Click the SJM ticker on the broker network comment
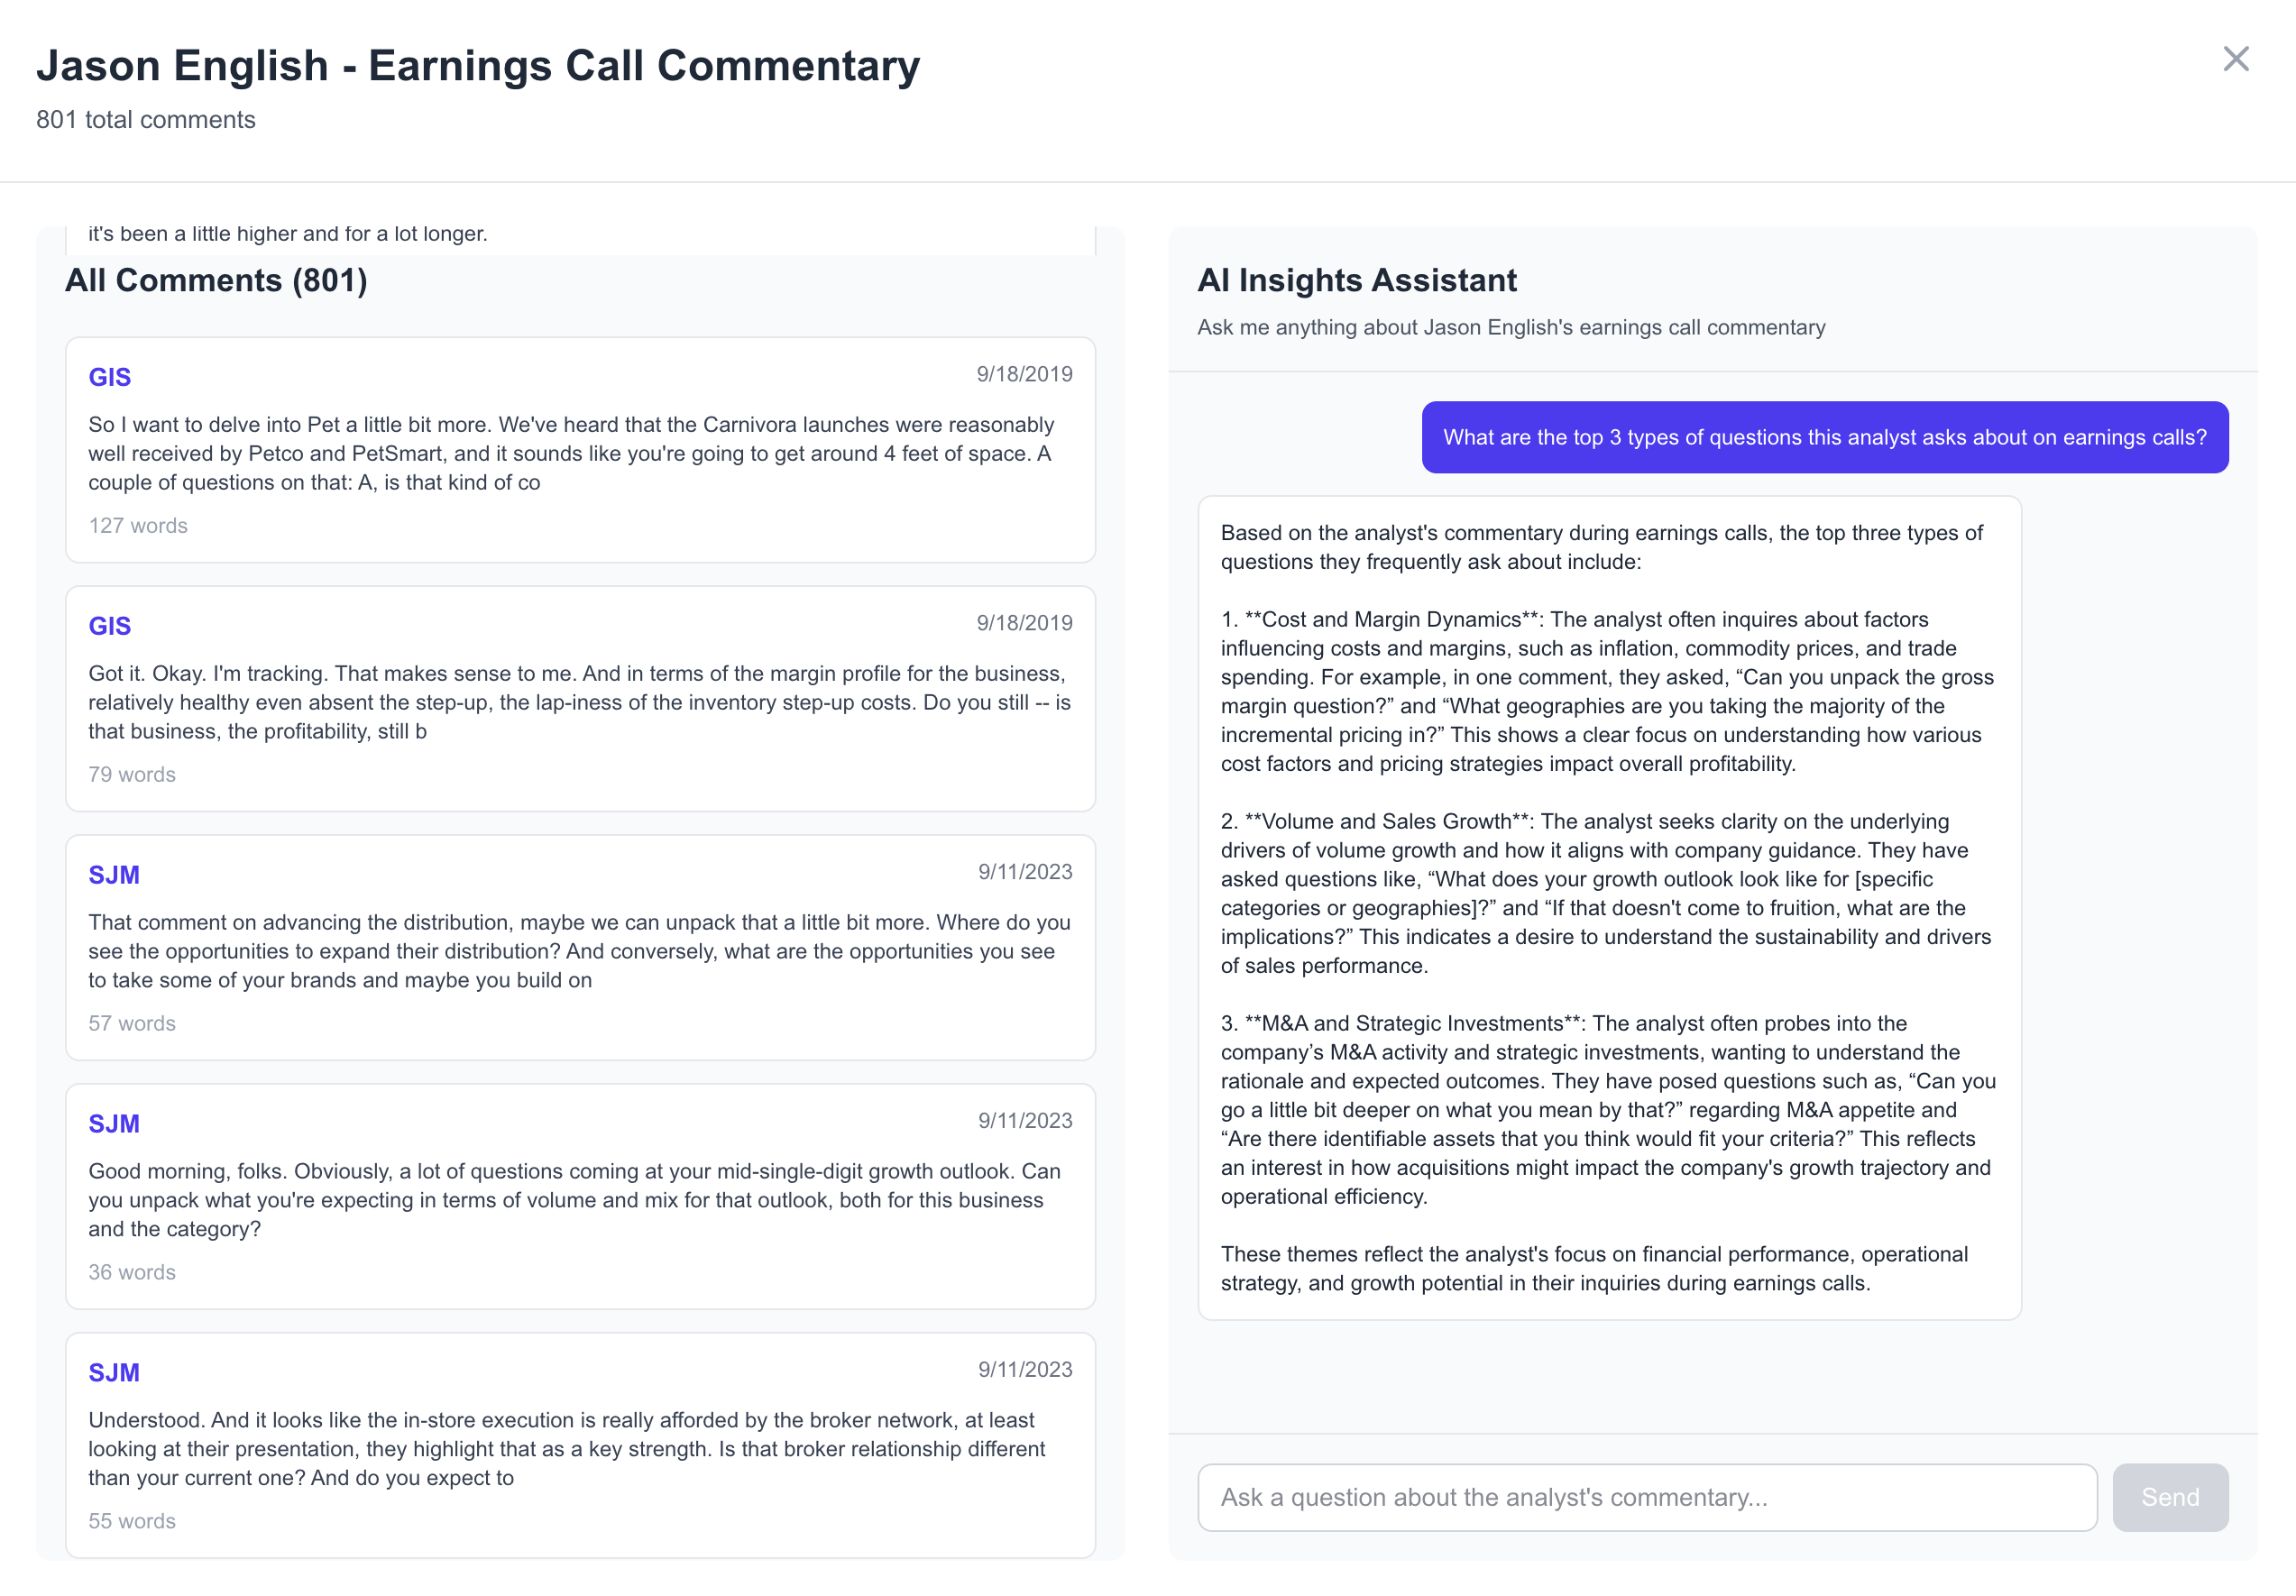Viewport: 2296px width, 1596px height. (113, 1373)
